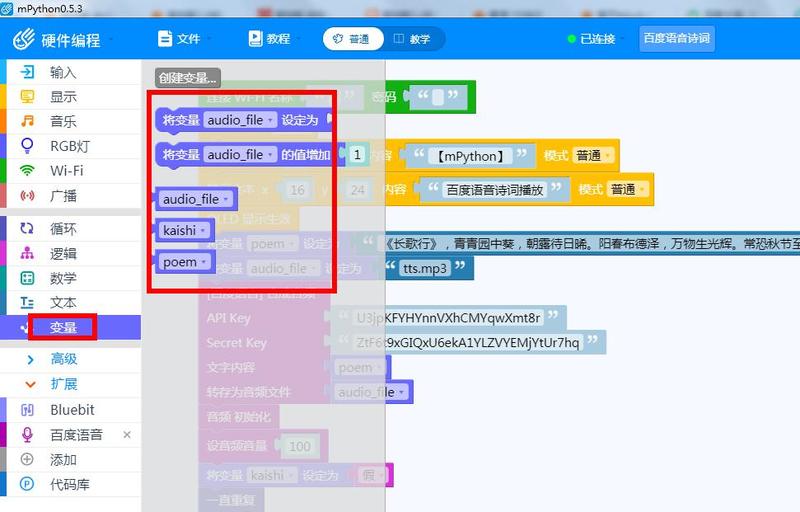Click the Bluebit extension icon
This screenshot has height=512, width=800.
(x=28, y=410)
